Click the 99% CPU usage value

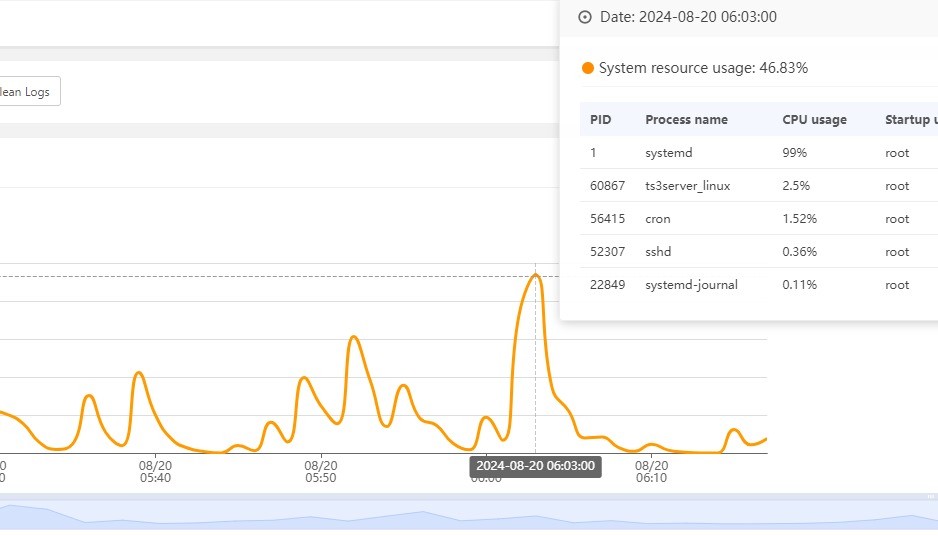coord(794,153)
